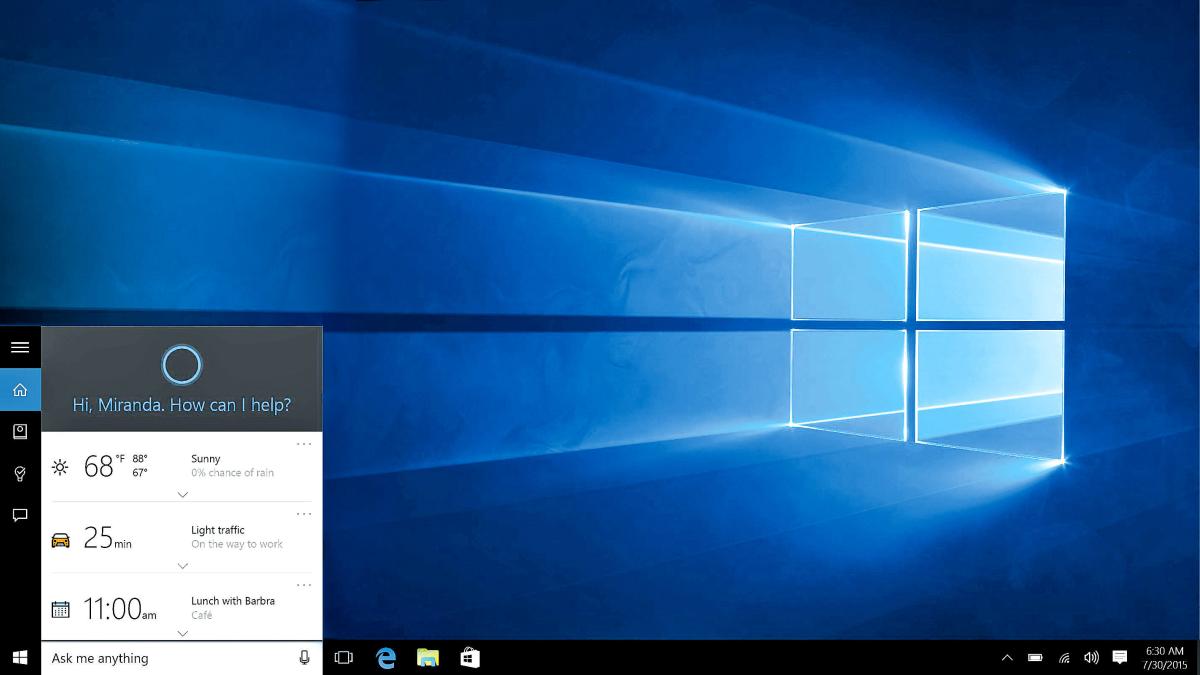Screen dimensions: 1200x675
Task: Open Cortana's Notebook from the sidebar
Action: pos(20,431)
